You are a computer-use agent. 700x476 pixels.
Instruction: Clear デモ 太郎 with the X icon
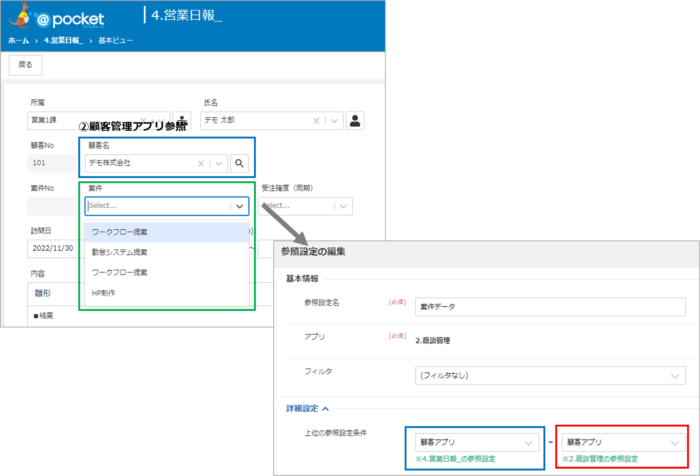coord(316,121)
